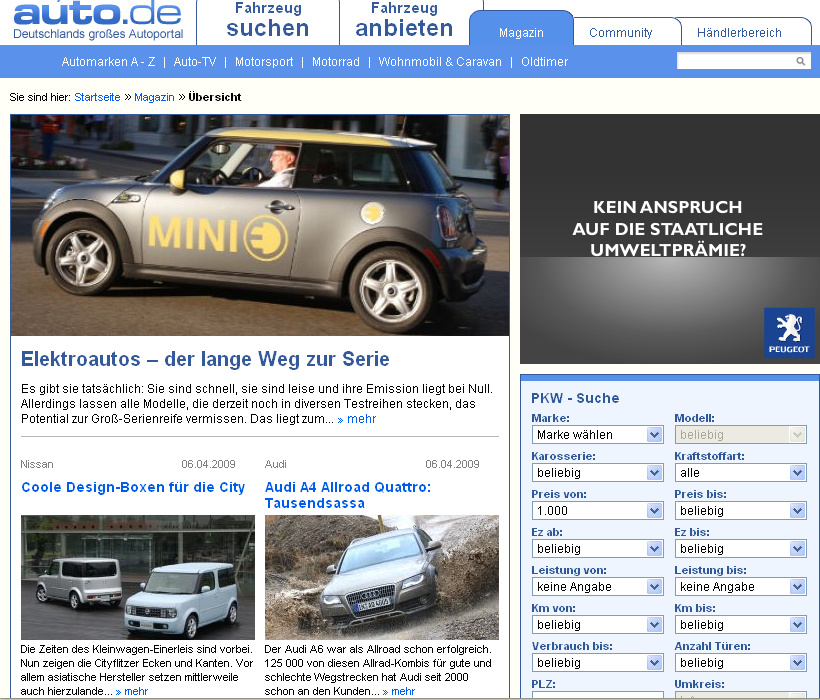
Task: Click the Nissan category label
Action: click(x=37, y=464)
